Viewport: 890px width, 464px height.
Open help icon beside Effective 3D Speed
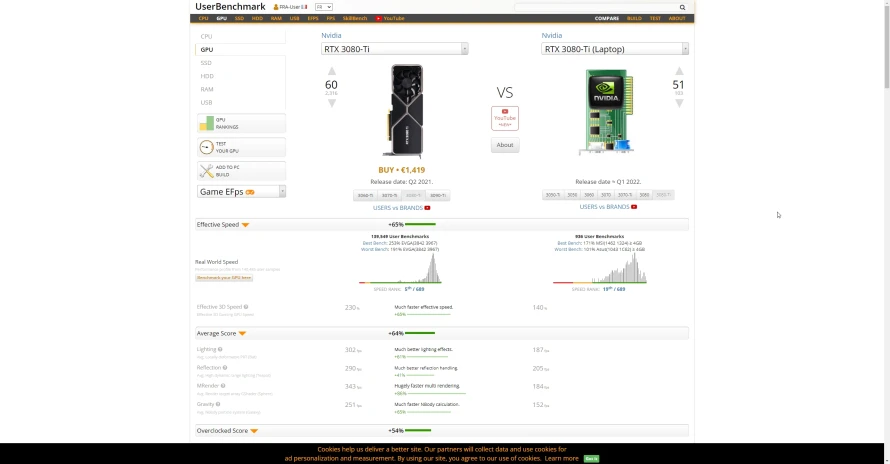(x=246, y=307)
